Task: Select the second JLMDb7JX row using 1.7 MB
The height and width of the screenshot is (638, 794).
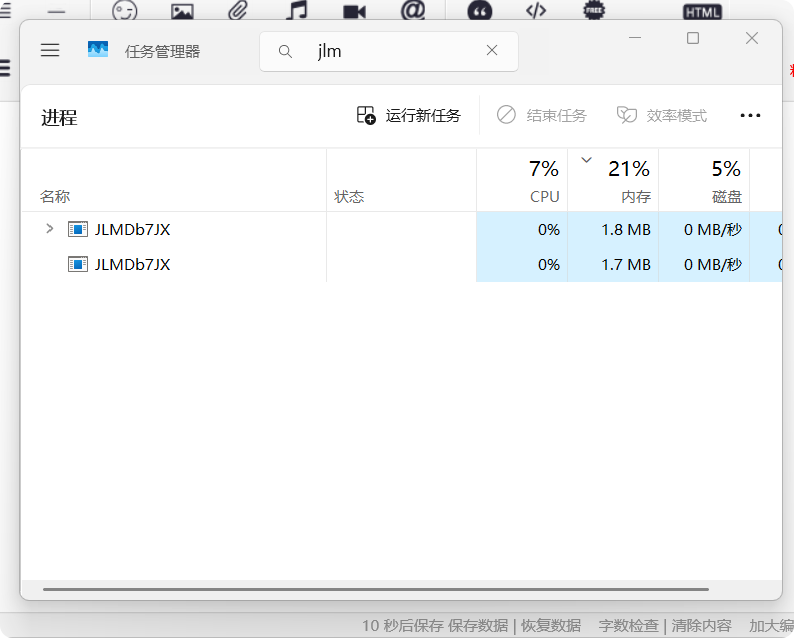Action: click(401, 264)
